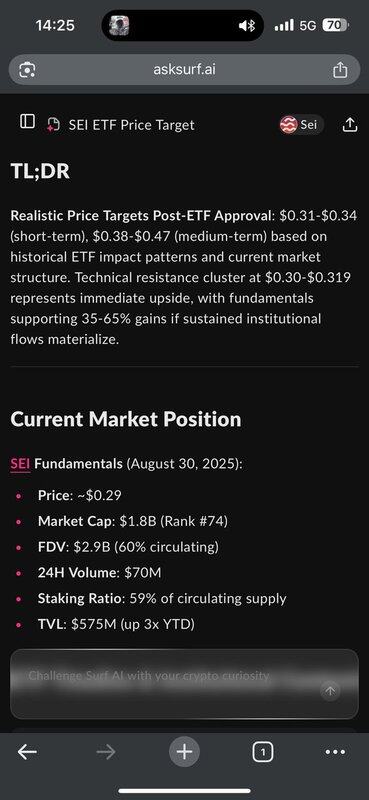Image resolution: width=369 pixels, height=800 pixels.
Task: Open a new tab with plus button
Action: [184, 752]
